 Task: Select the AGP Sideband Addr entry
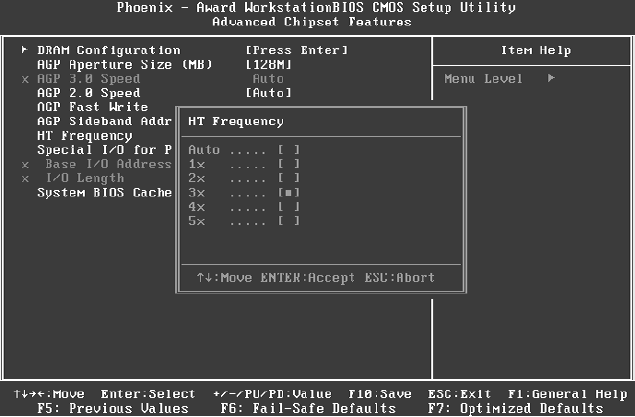pos(104,121)
